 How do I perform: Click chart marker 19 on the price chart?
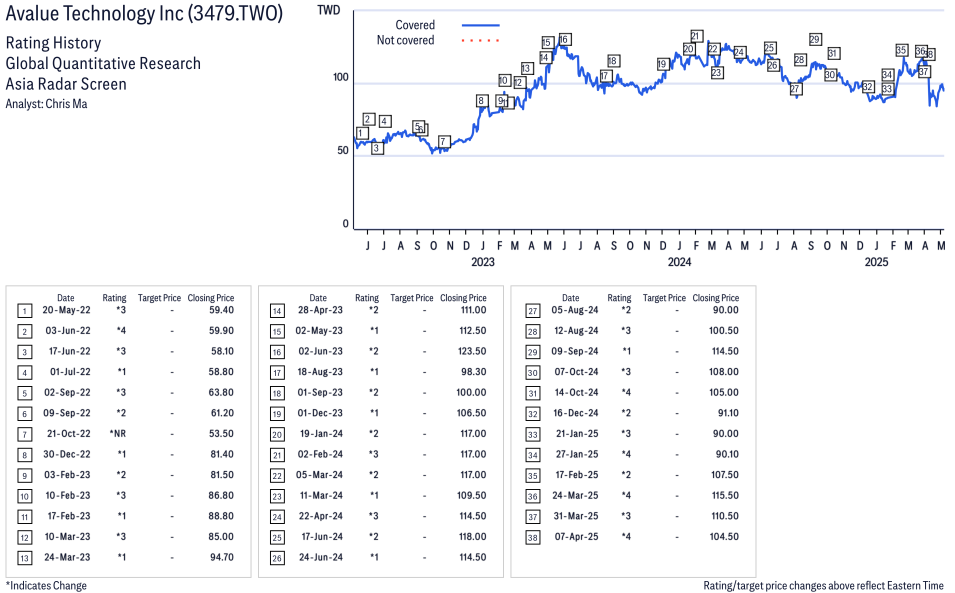click(663, 64)
